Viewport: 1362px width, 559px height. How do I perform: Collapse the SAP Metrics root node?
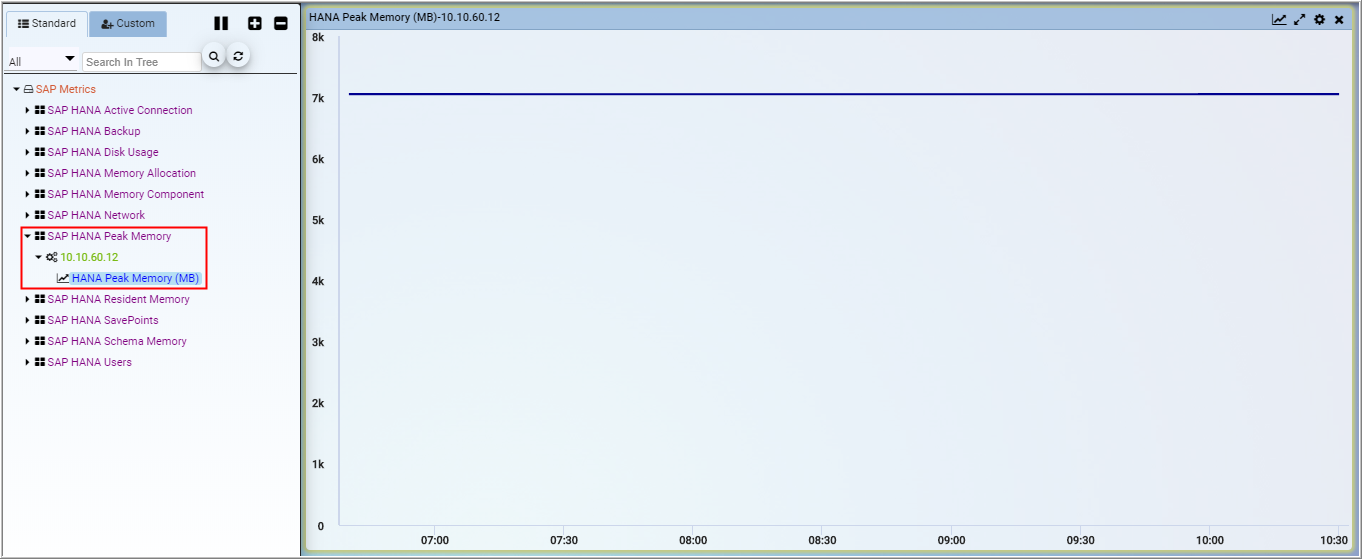(x=16, y=89)
